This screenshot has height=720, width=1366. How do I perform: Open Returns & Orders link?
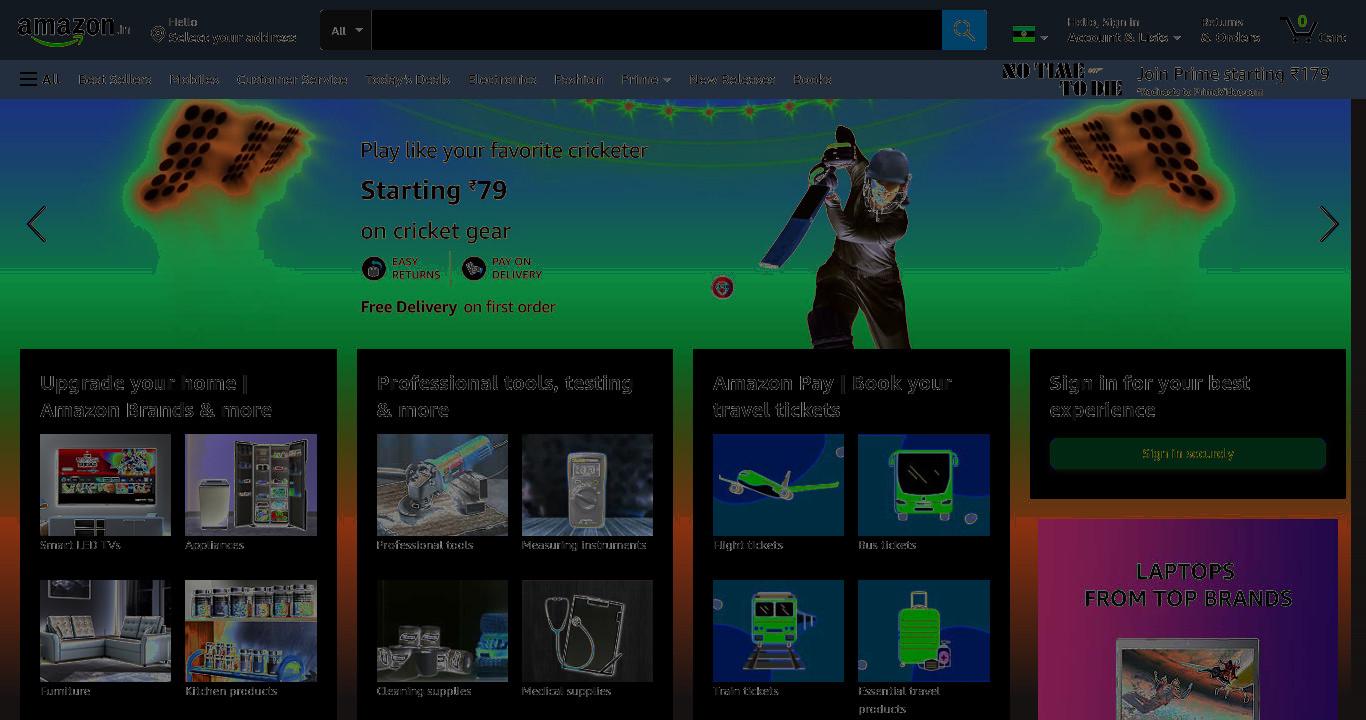[1230, 30]
